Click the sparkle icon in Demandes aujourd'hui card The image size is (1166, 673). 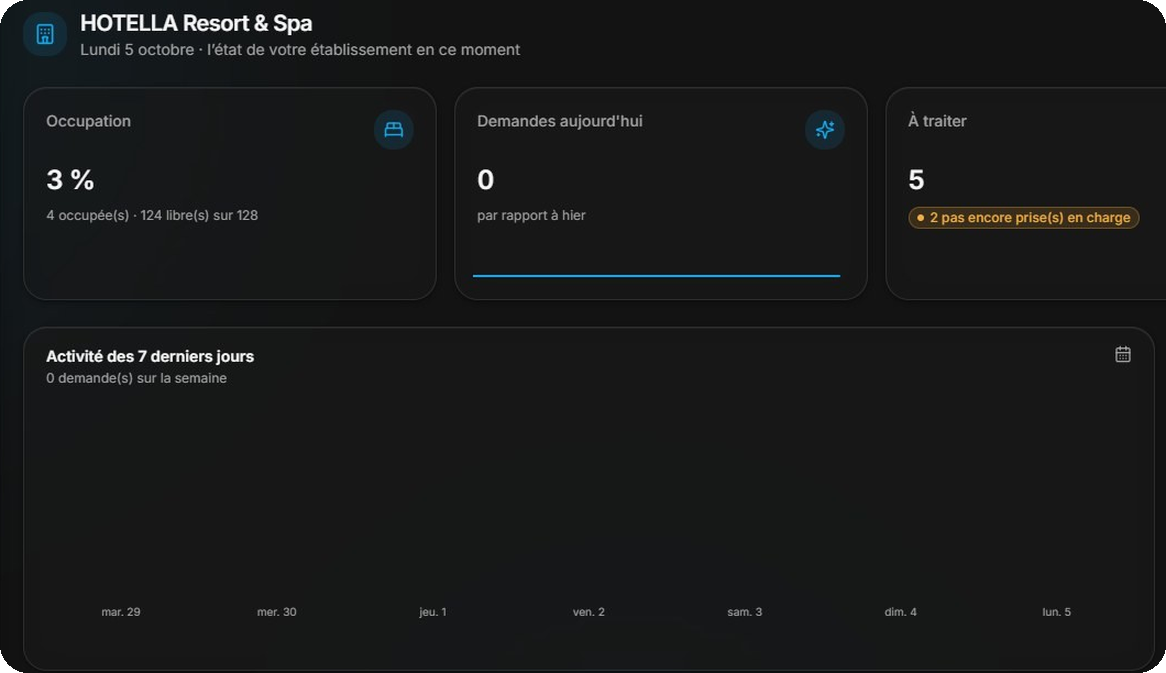[x=825, y=129]
